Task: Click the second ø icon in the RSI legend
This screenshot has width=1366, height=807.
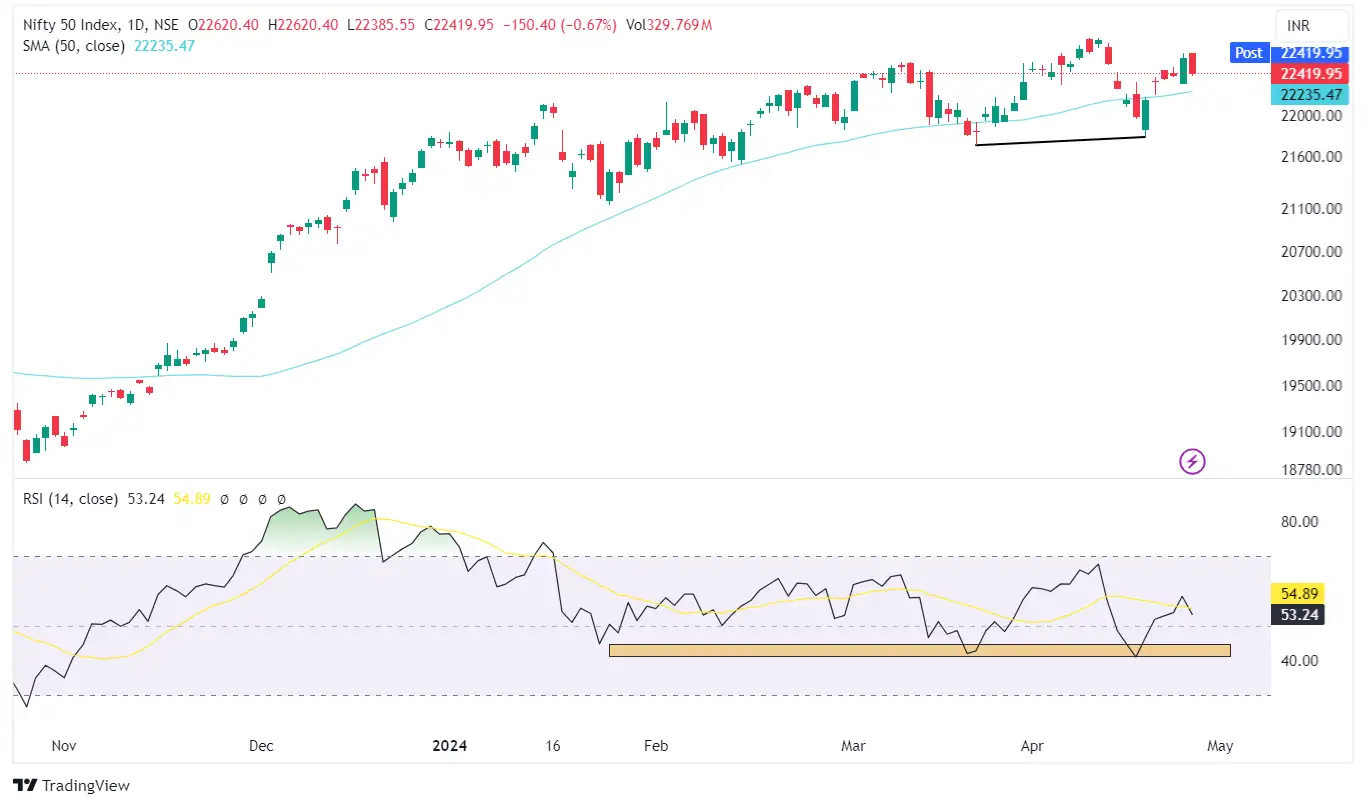Action: point(242,498)
